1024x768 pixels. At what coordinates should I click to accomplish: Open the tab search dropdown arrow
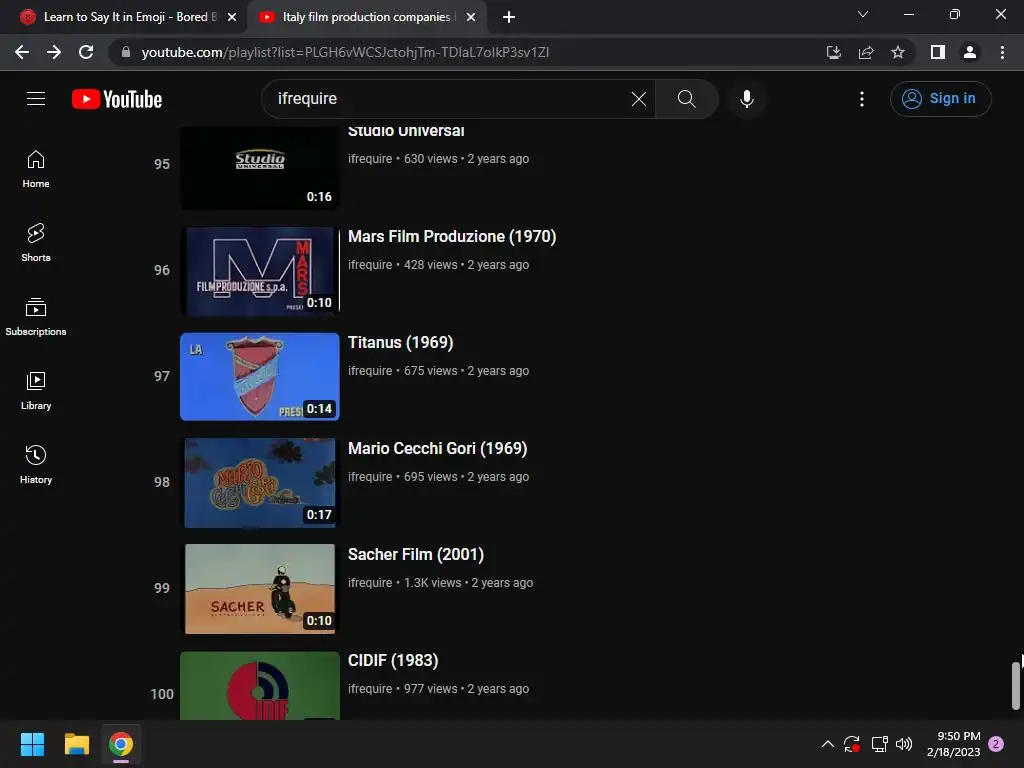click(x=863, y=14)
